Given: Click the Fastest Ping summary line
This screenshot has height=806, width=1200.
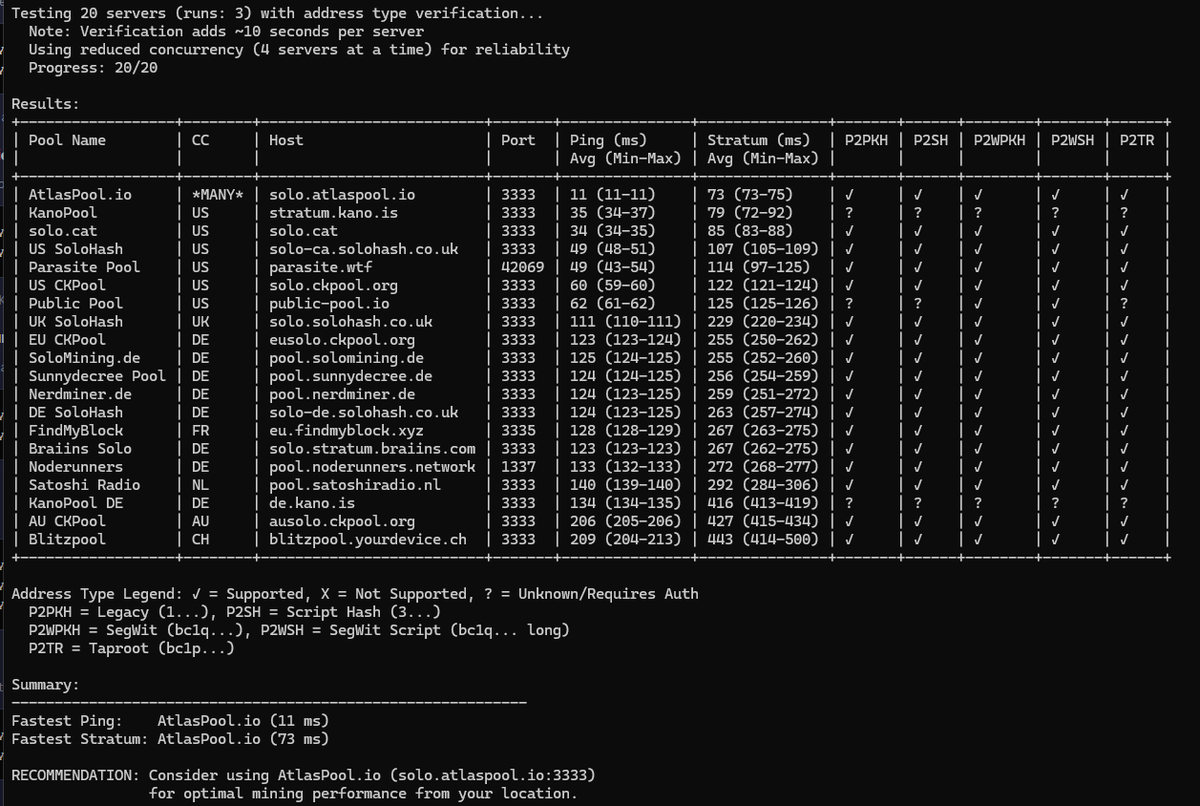Looking at the screenshot, I should coord(170,721).
